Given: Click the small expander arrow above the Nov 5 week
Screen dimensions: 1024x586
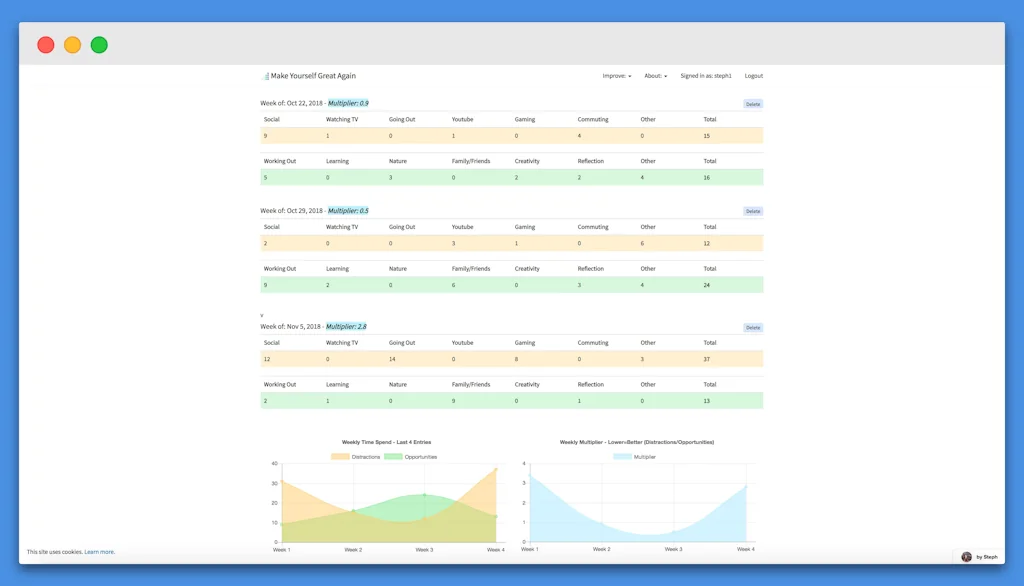Looking at the screenshot, I should click(x=262, y=316).
